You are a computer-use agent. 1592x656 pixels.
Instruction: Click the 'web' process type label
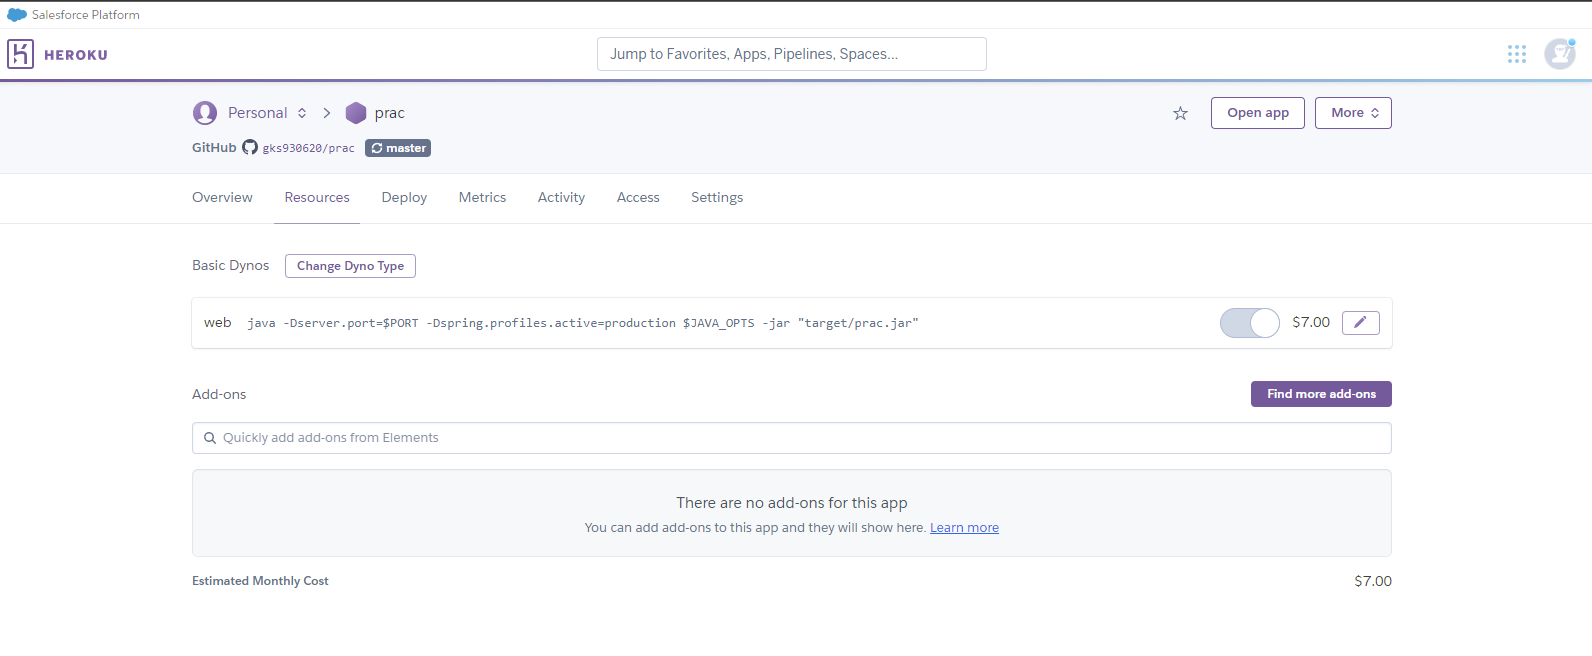click(x=218, y=322)
